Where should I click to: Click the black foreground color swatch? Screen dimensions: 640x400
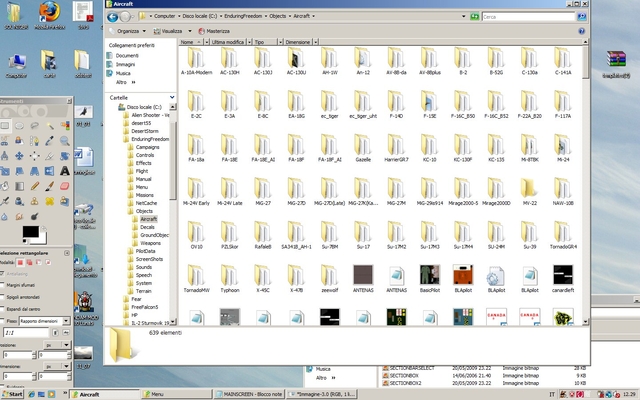(31, 231)
